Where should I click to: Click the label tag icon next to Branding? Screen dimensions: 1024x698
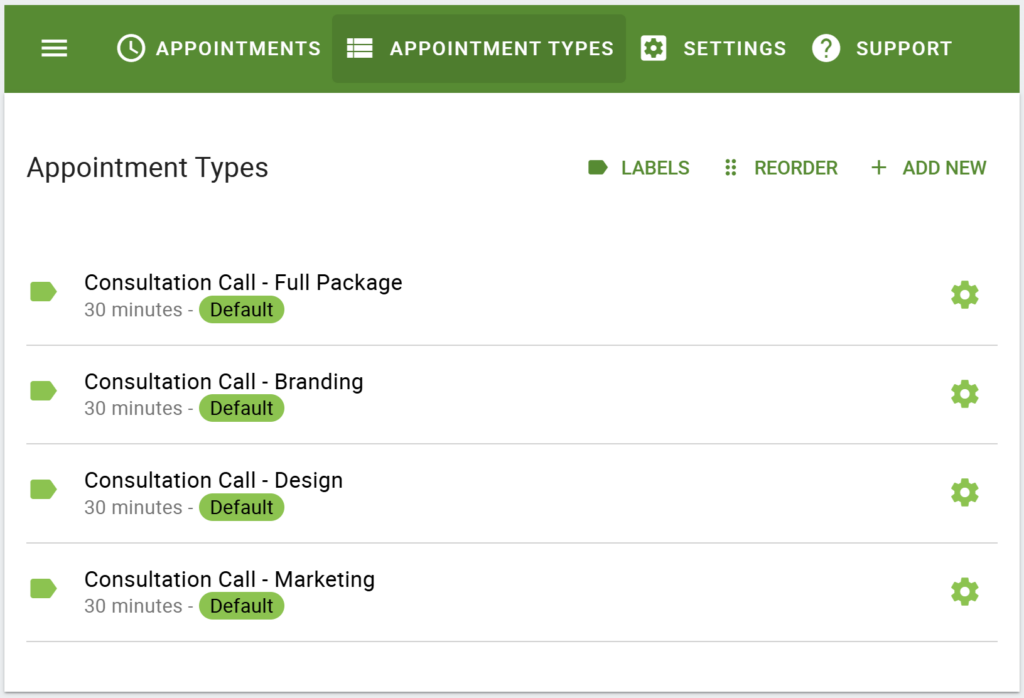[43, 390]
